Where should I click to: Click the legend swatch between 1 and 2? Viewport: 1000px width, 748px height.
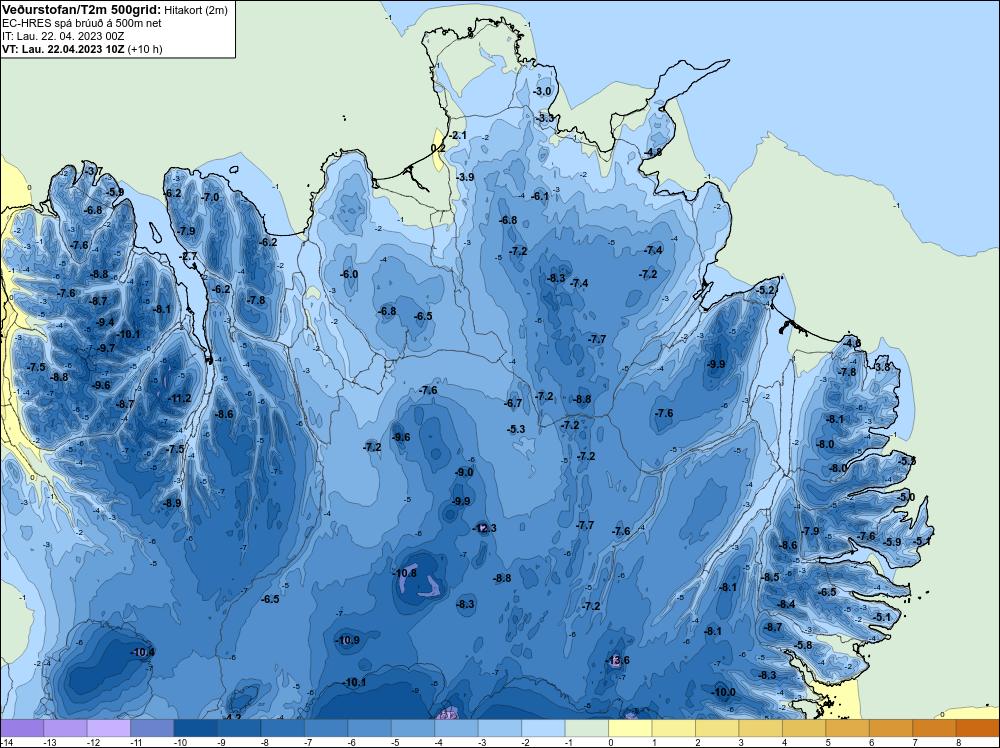[x=673, y=728]
